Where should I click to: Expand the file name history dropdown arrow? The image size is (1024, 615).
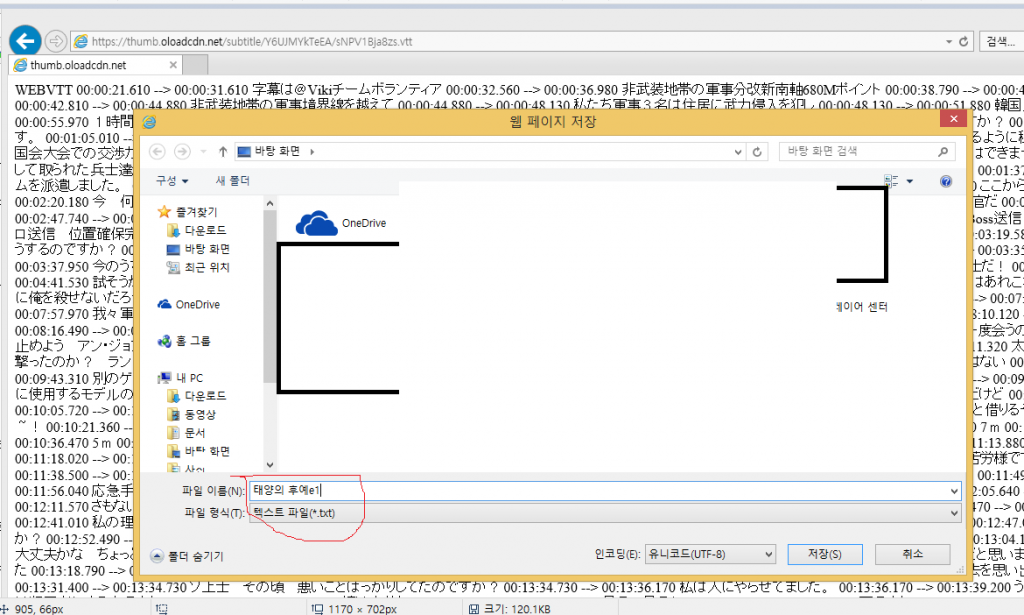[x=952, y=491]
